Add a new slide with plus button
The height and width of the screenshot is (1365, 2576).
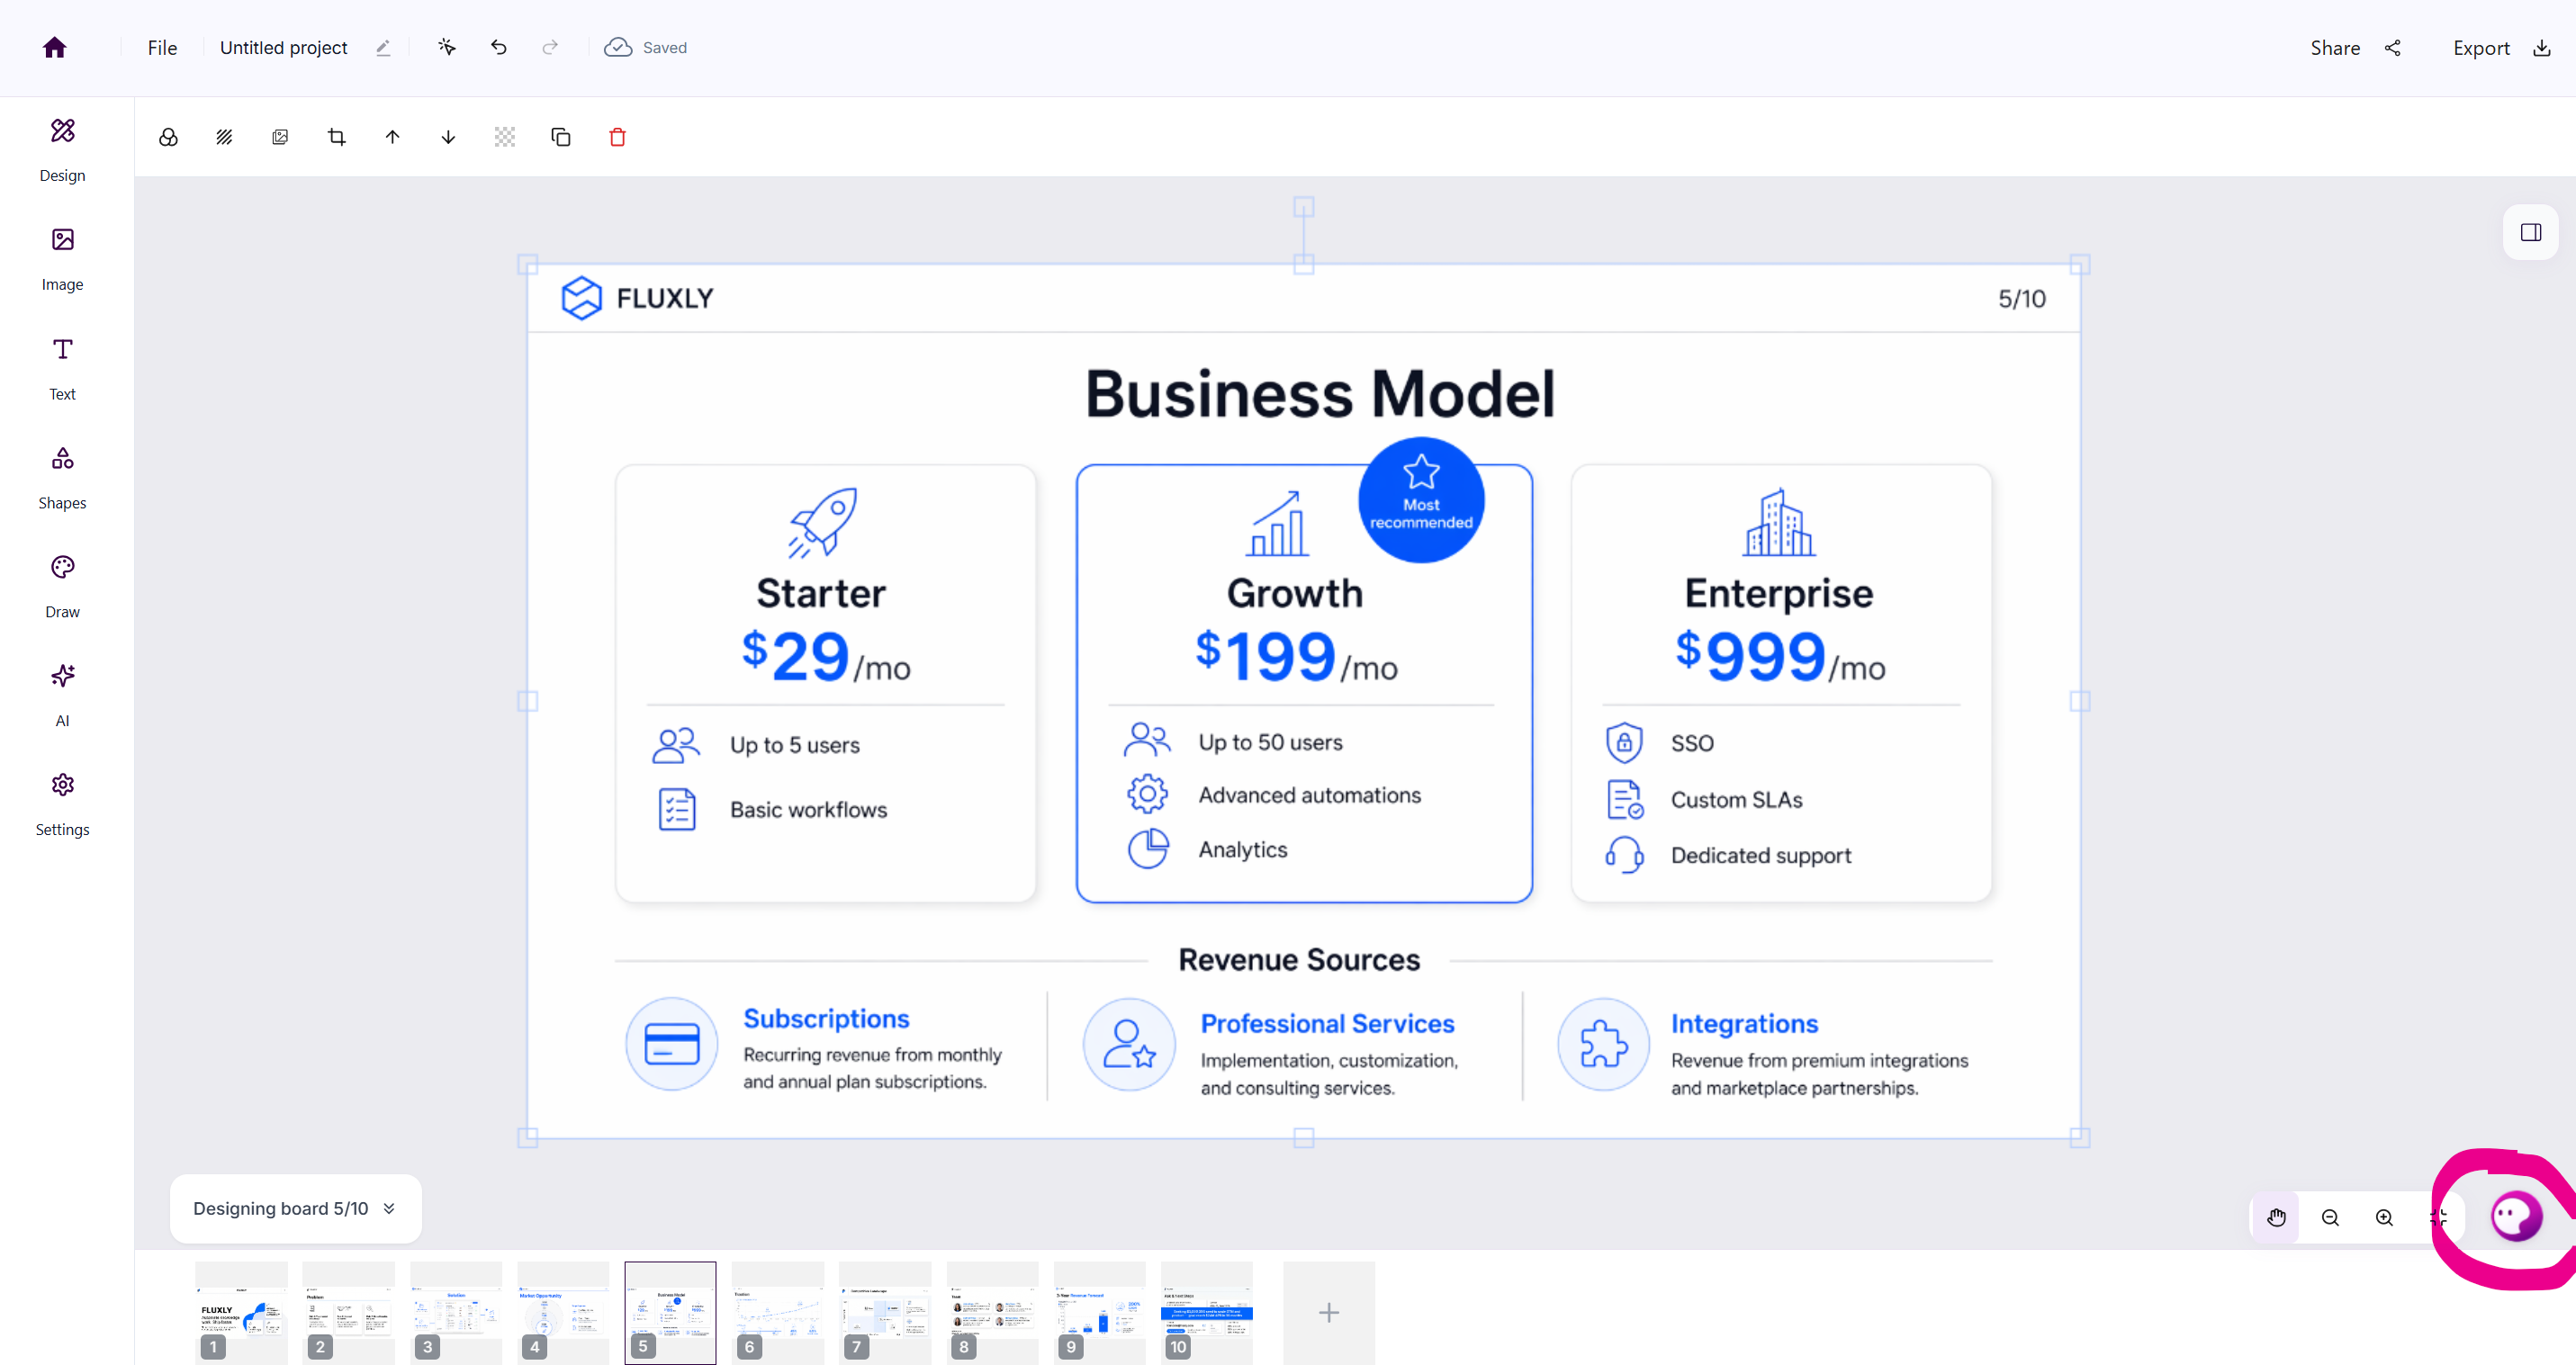tap(1329, 1312)
